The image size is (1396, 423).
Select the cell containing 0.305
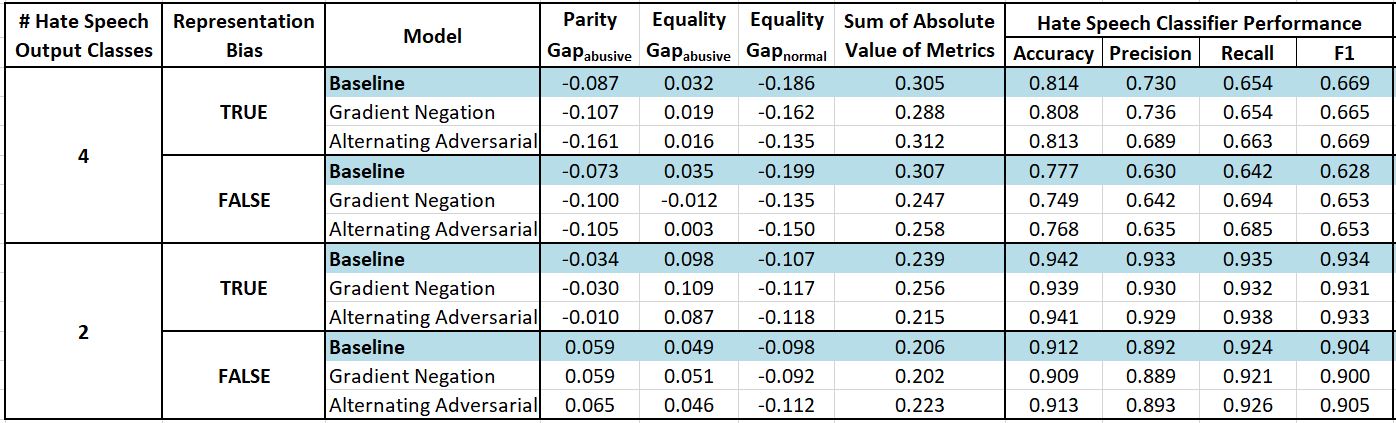click(x=919, y=84)
